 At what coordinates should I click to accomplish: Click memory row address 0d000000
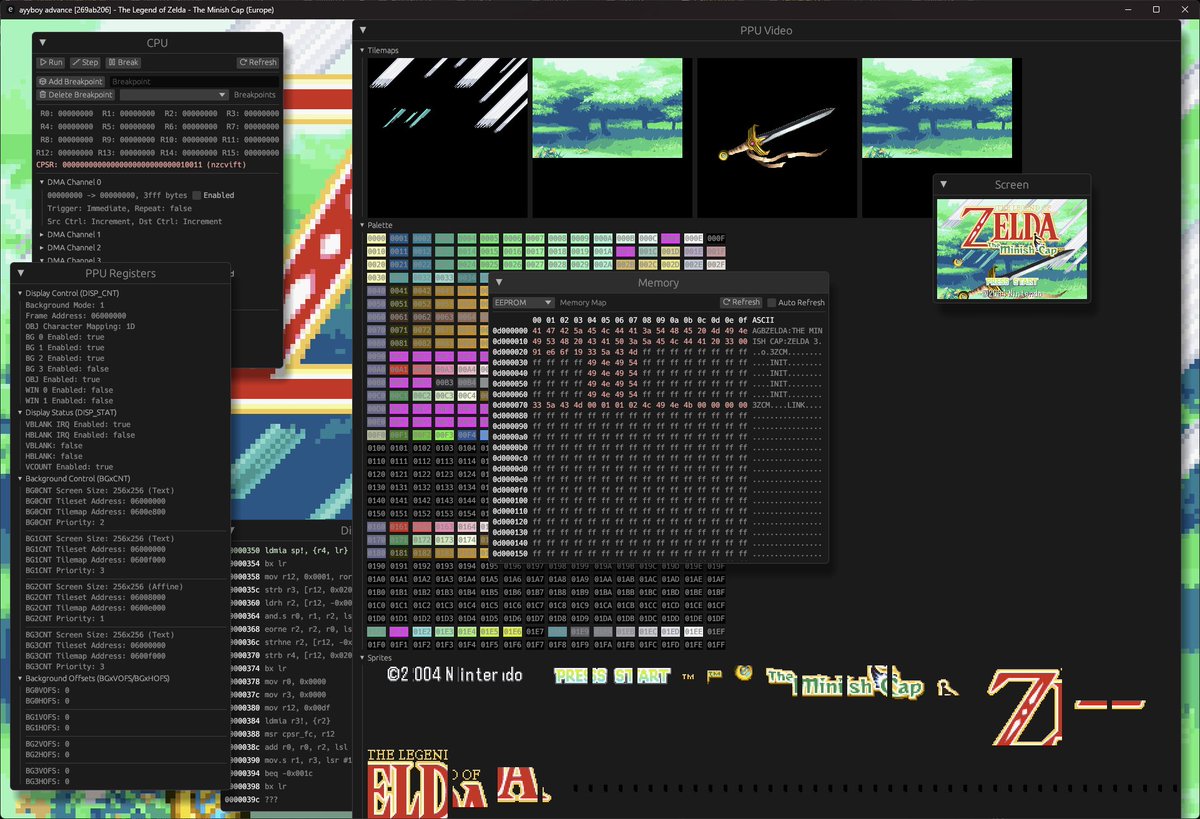509,330
